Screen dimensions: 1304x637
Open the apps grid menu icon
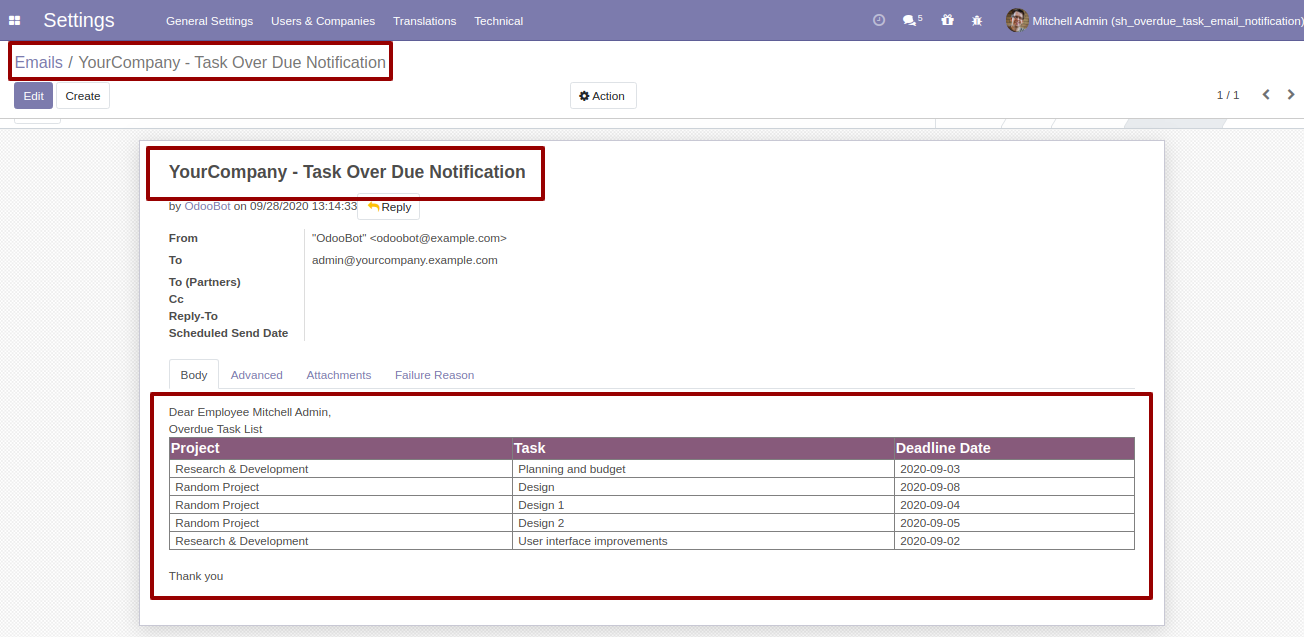pos(14,20)
